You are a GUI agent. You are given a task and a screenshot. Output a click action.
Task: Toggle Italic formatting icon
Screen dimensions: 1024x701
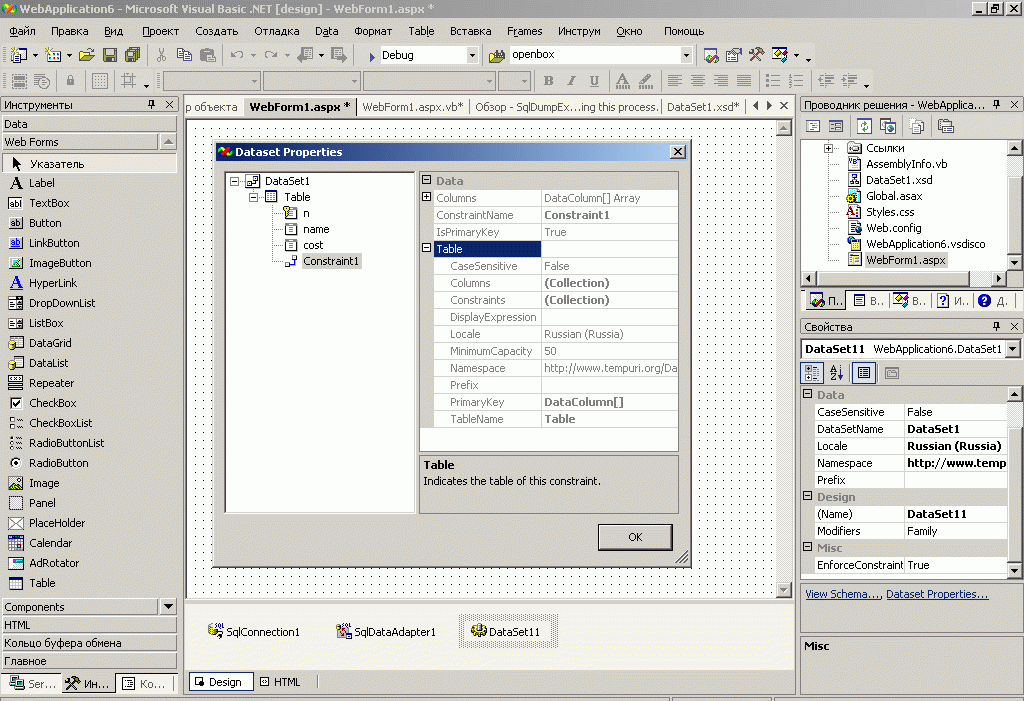coord(571,80)
